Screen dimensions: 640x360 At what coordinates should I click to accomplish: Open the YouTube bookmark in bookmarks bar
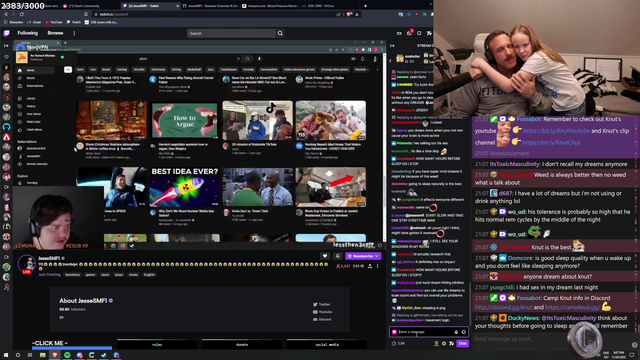pos(53,22)
